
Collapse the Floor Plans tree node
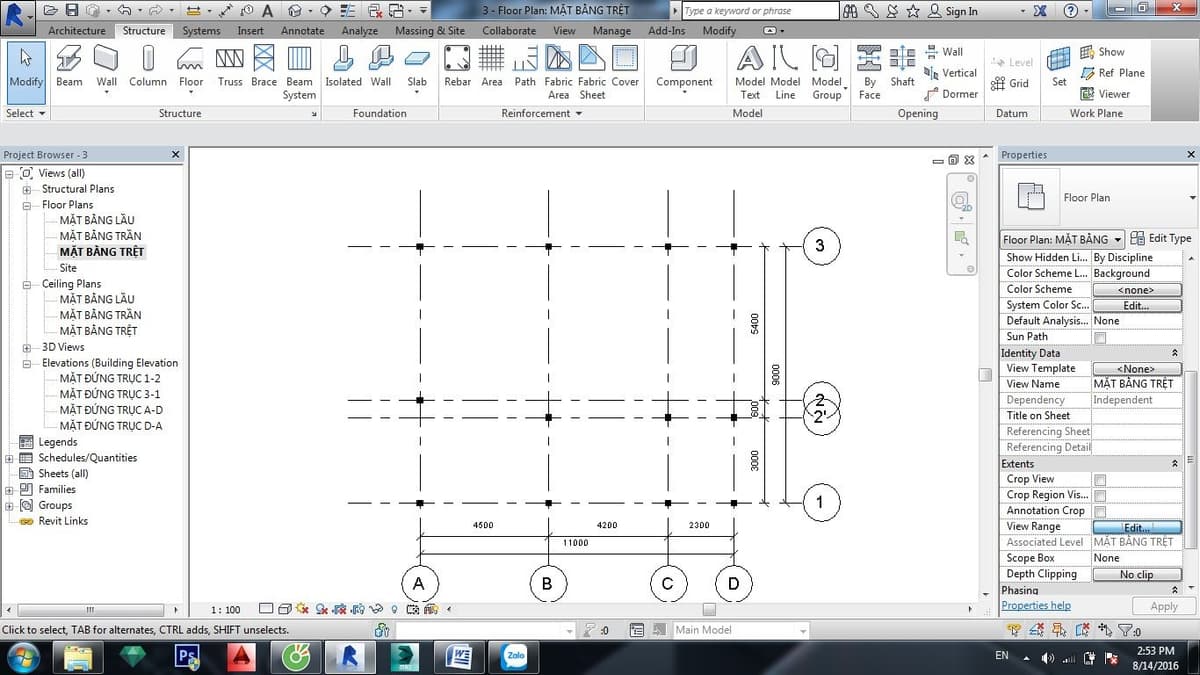tap(27, 205)
